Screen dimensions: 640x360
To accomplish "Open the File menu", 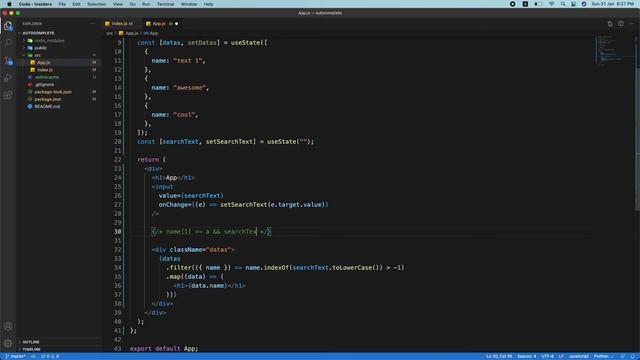I will (x=62, y=4).
